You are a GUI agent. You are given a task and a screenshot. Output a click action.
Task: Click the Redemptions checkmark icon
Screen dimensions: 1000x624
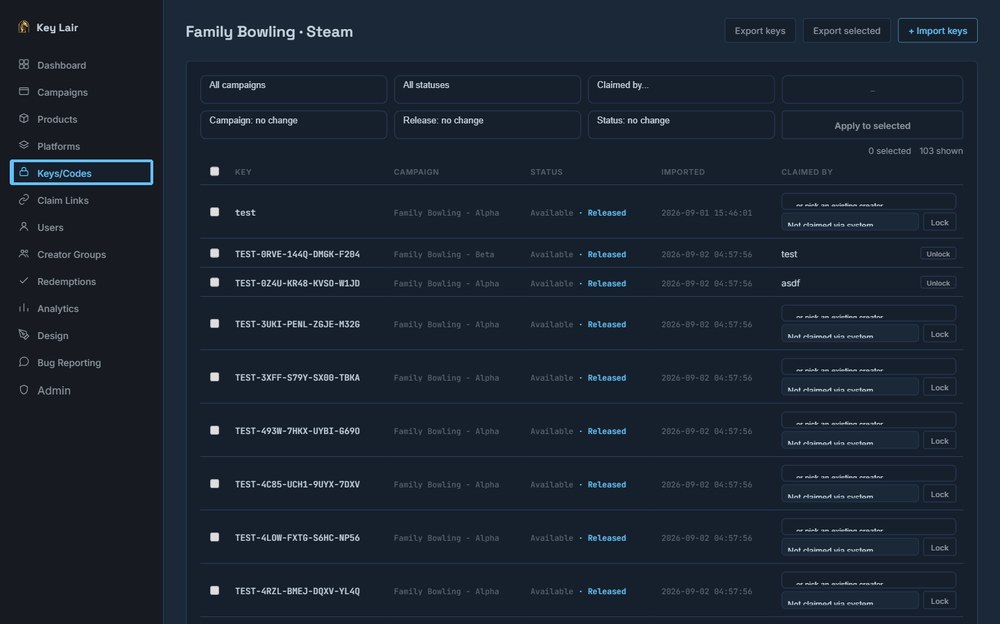coord(24,281)
